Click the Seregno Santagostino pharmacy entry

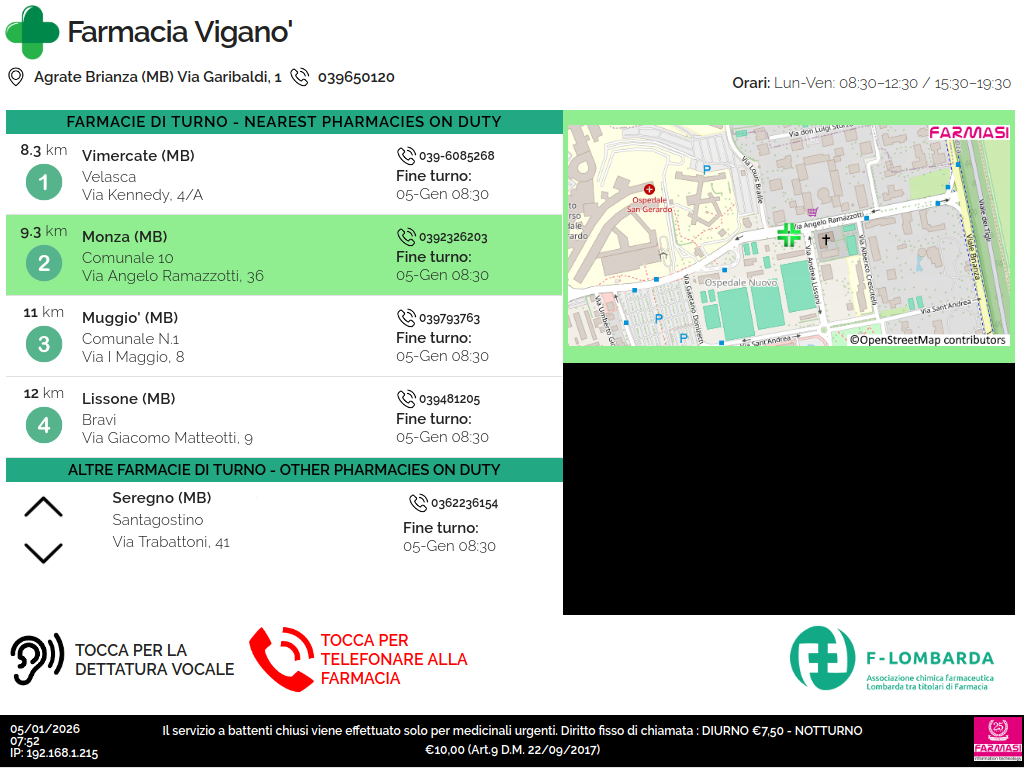tap(171, 520)
